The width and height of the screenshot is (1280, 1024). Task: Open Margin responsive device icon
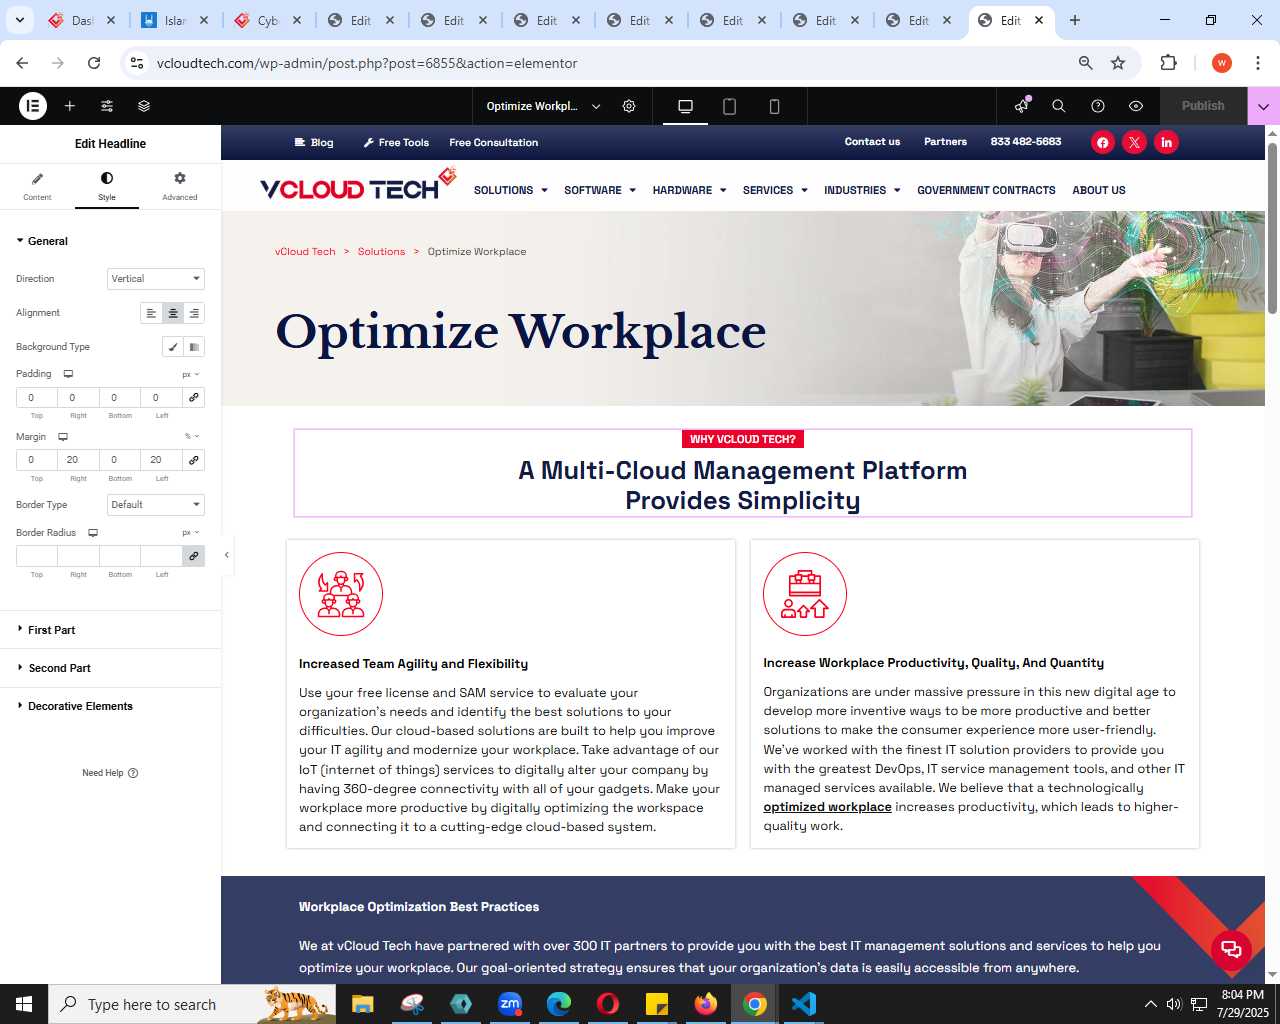click(63, 437)
